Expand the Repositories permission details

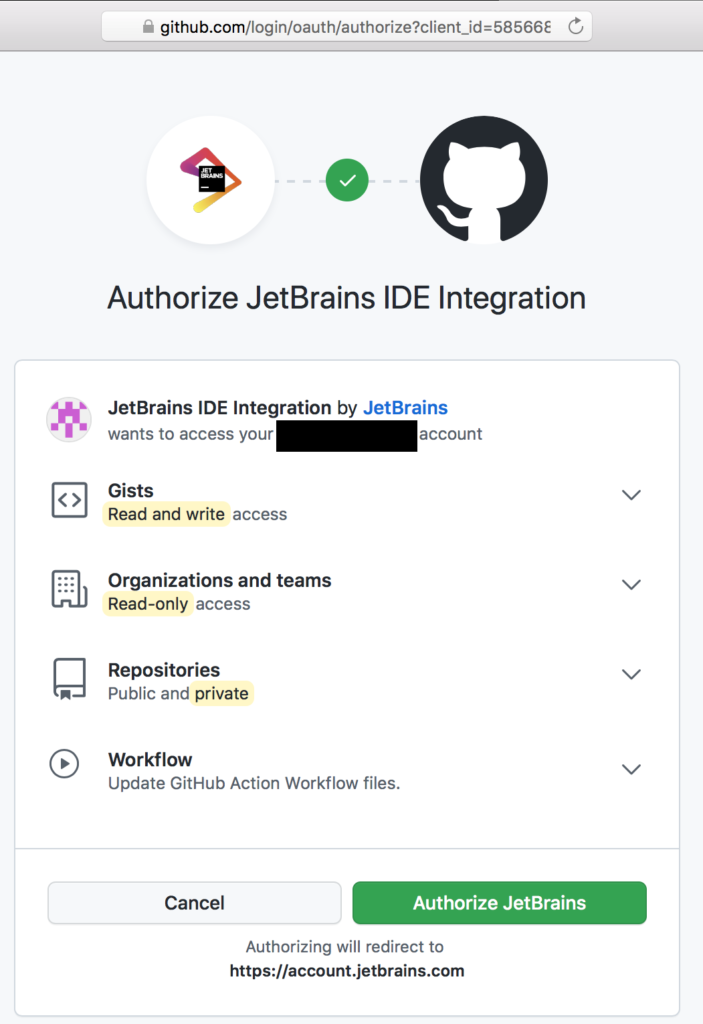[x=631, y=674]
